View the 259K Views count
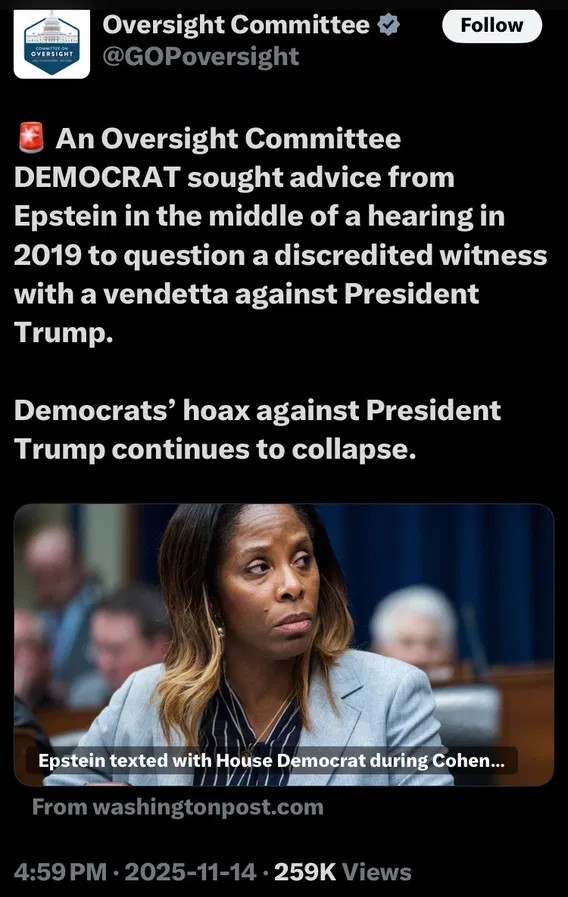 coord(343,872)
